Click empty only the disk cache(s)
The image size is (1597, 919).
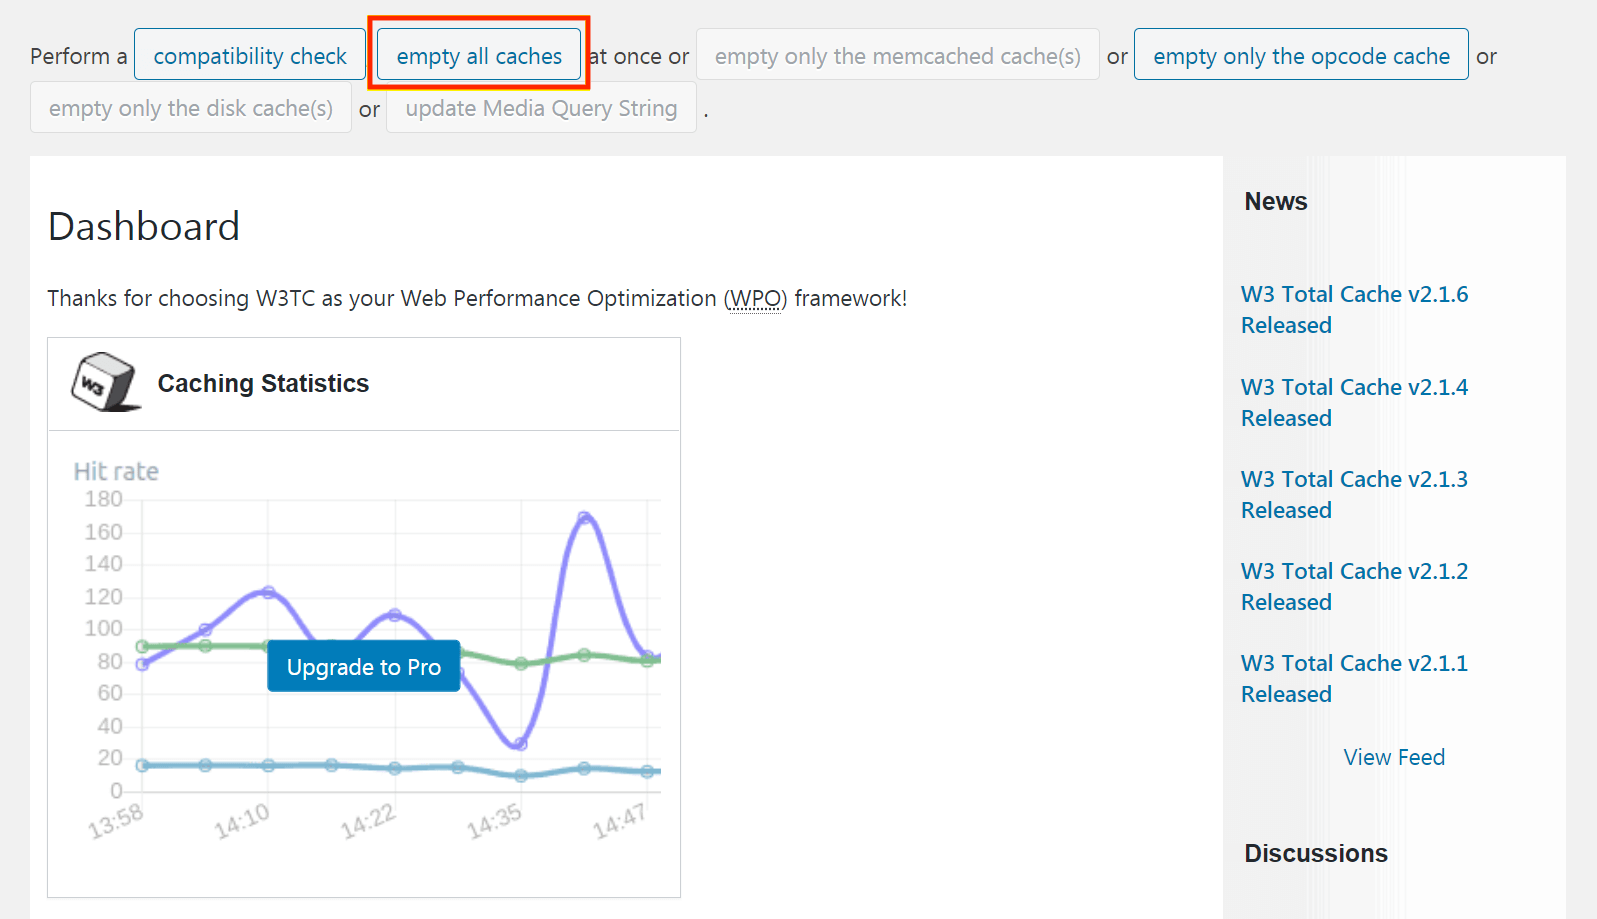pos(191,108)
